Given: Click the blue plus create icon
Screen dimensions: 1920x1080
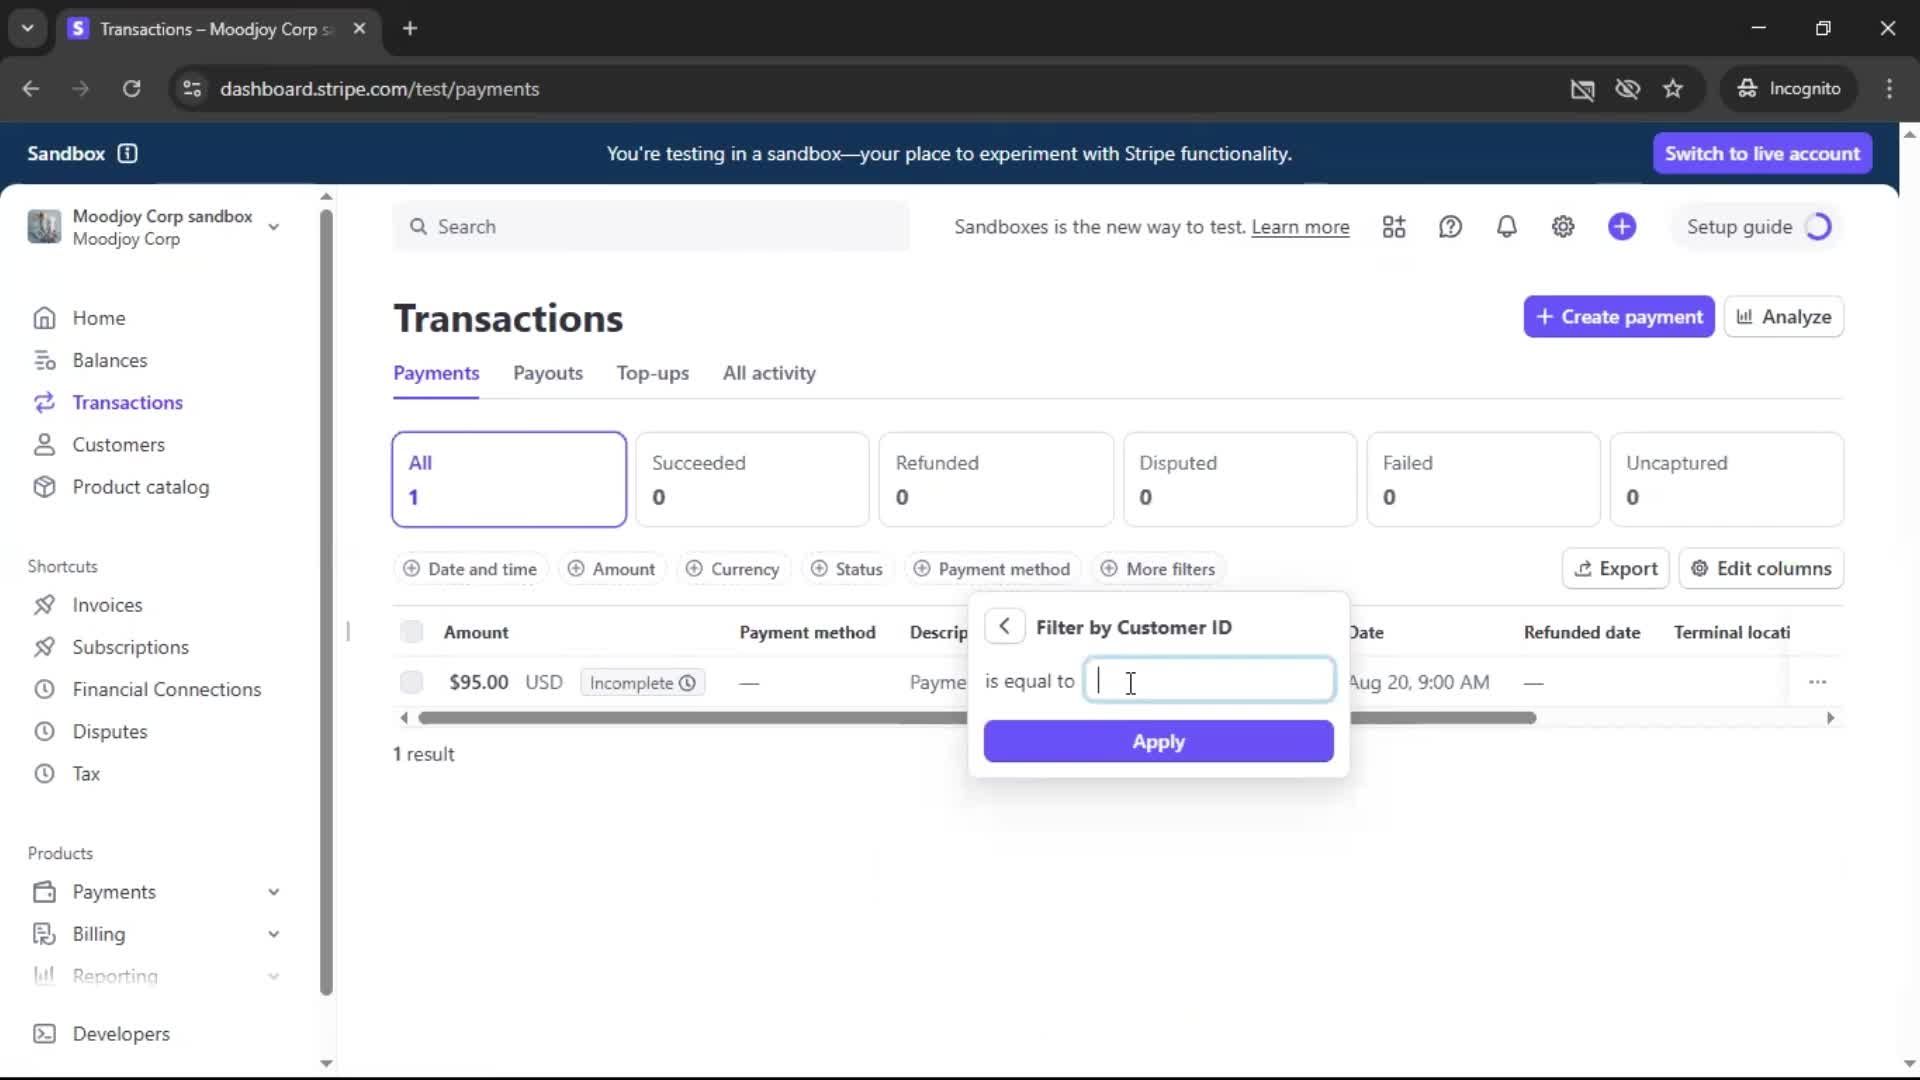Looking at the screenshot, I should 1621,227.
